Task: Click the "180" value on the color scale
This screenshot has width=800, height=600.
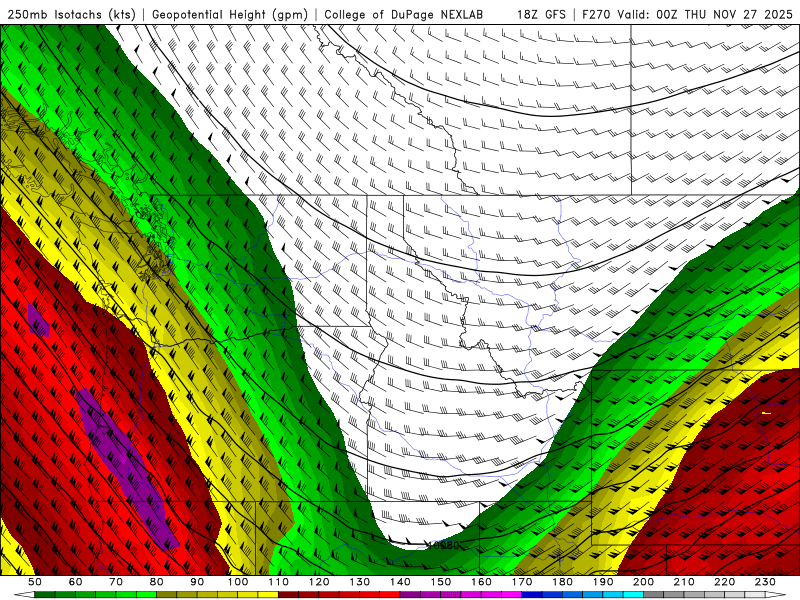Action: coord(563,582)
